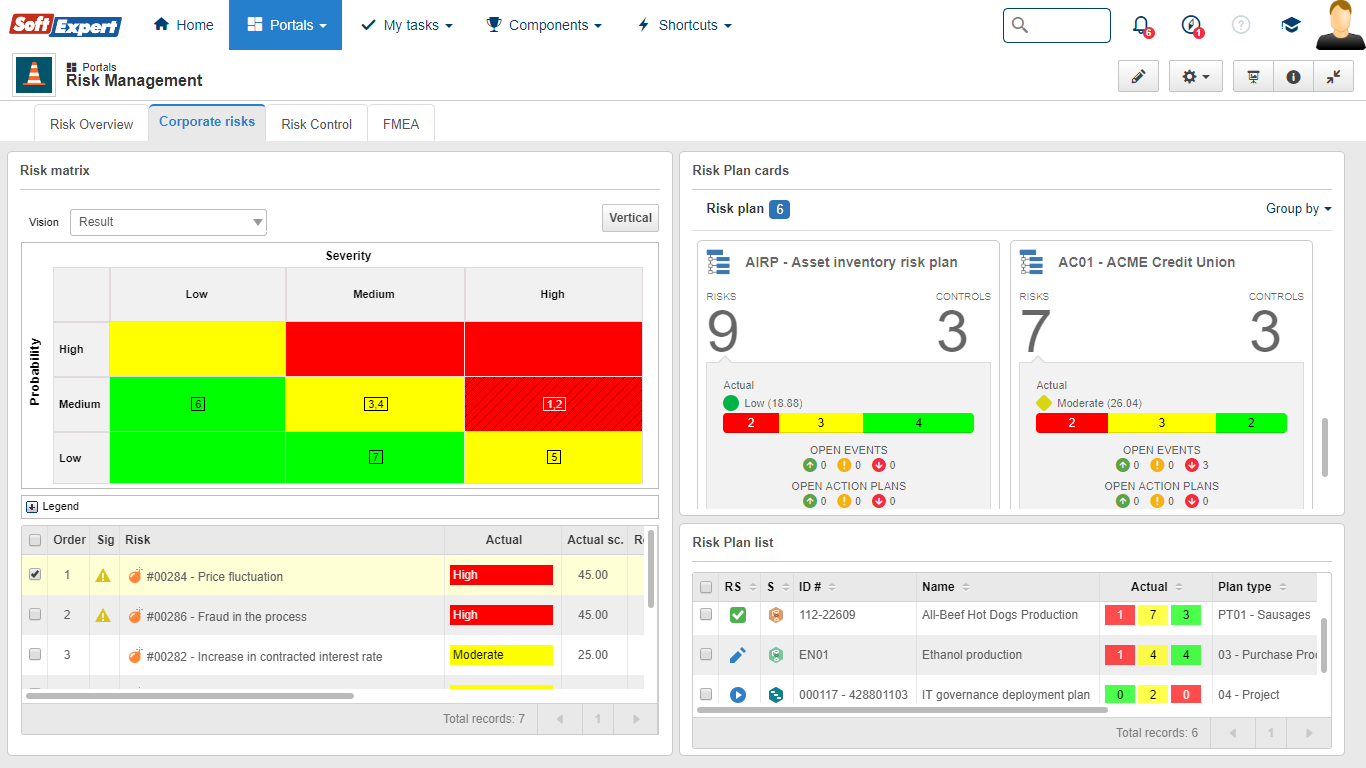This screenshot has height=768, width=1366.
Task: Click the Risk Plan cards vertical scrollbar
Action: [1326, 447]
